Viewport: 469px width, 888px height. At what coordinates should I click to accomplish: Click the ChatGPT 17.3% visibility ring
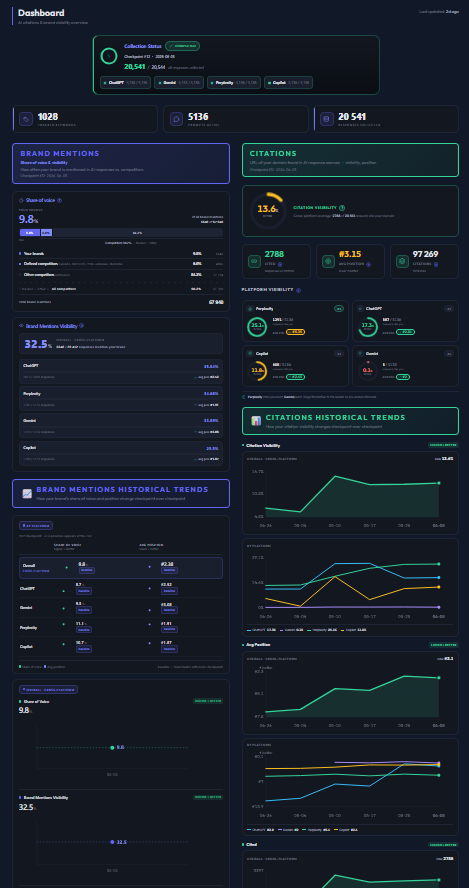click(368, 327)
